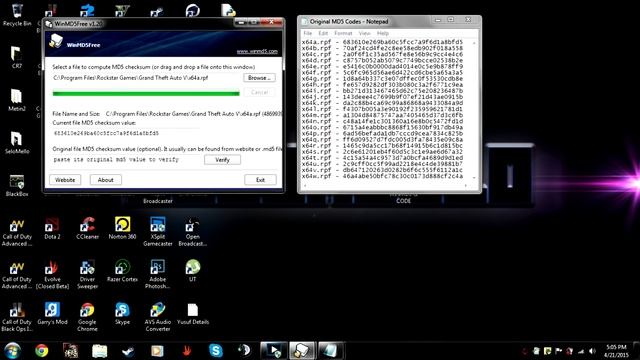Click the x64a.rpf line in Notepad
Screen dimensions: 640x360
pyautogui.click(x=382, y=42)
